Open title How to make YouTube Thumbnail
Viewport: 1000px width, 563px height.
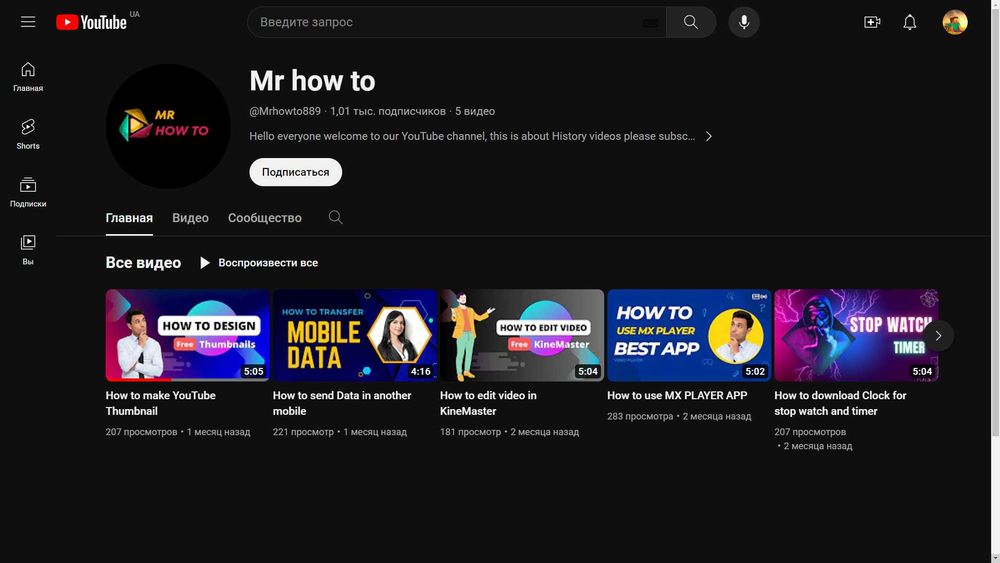[161, 404]
